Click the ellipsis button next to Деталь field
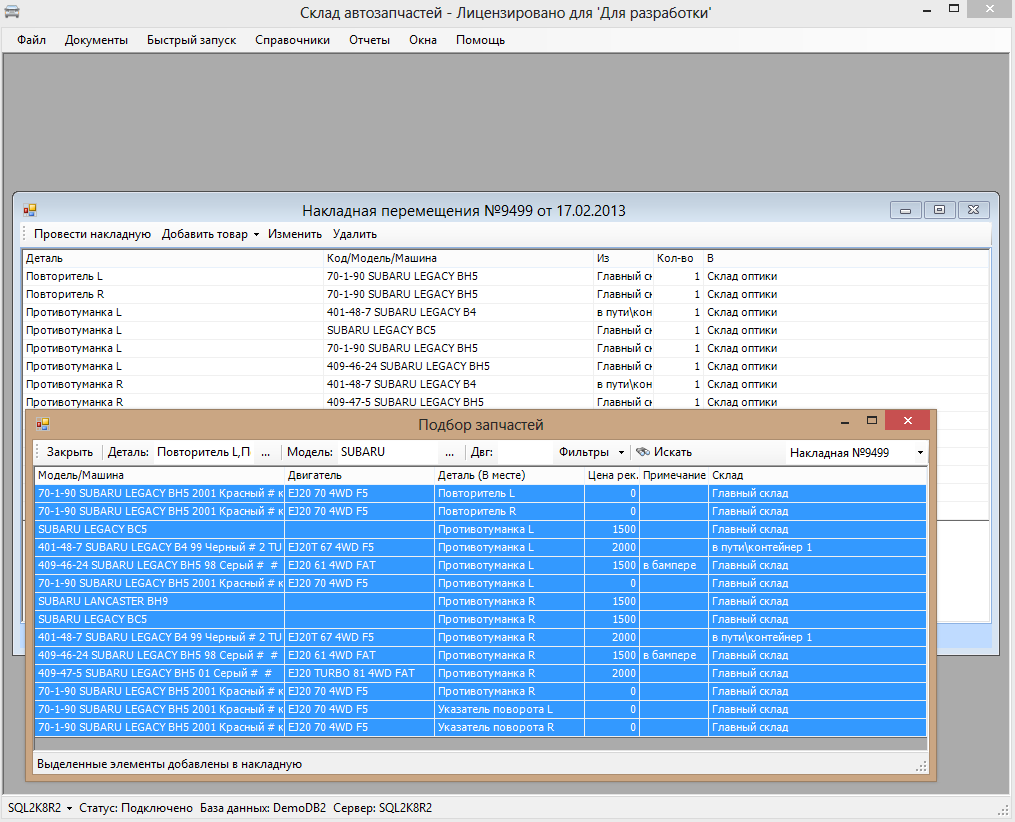Viewport: 1015px width, 822px height. pyautogui.click(x=265, y=452)
